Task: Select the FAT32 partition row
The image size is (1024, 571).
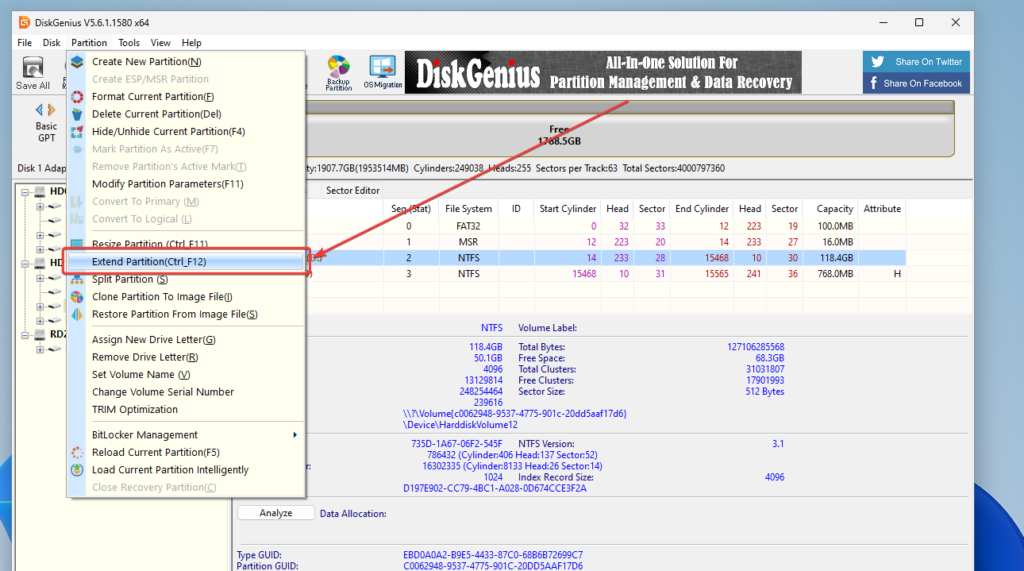Action: (606, 226)
